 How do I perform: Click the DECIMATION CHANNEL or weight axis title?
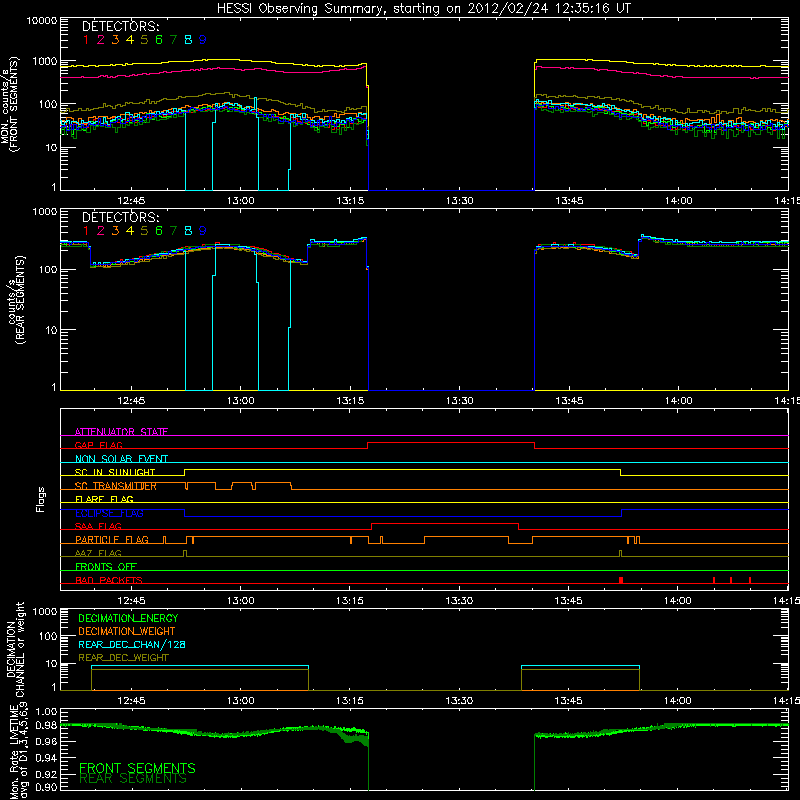pyautogui.click(x=15, y=649)
